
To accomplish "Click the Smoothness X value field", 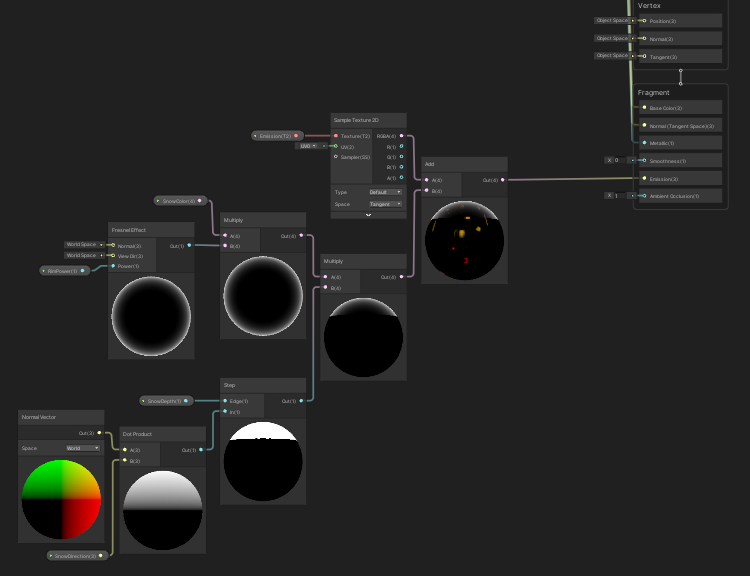I will coord(620,160).
